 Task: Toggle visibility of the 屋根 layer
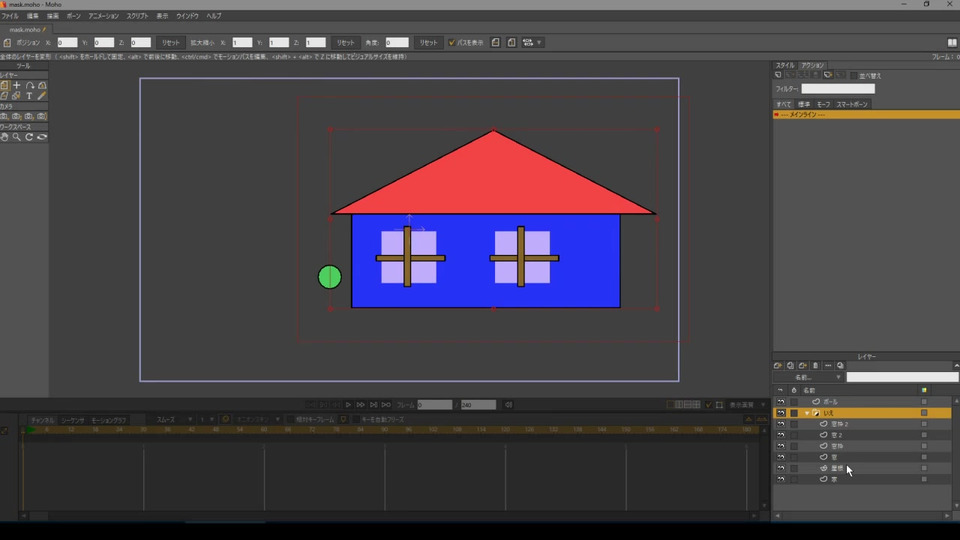(x=780, y=468)
